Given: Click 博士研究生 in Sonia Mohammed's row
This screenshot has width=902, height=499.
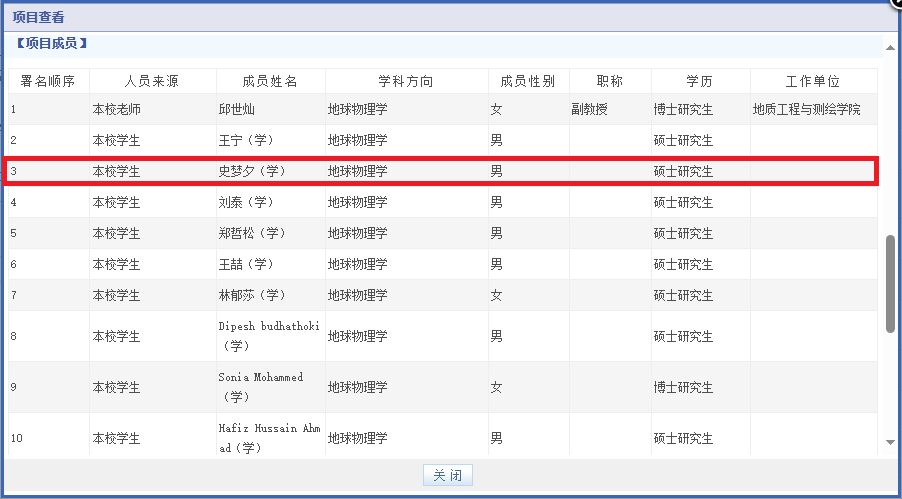Looking at the screenshot, I should [x=683, y=387].
